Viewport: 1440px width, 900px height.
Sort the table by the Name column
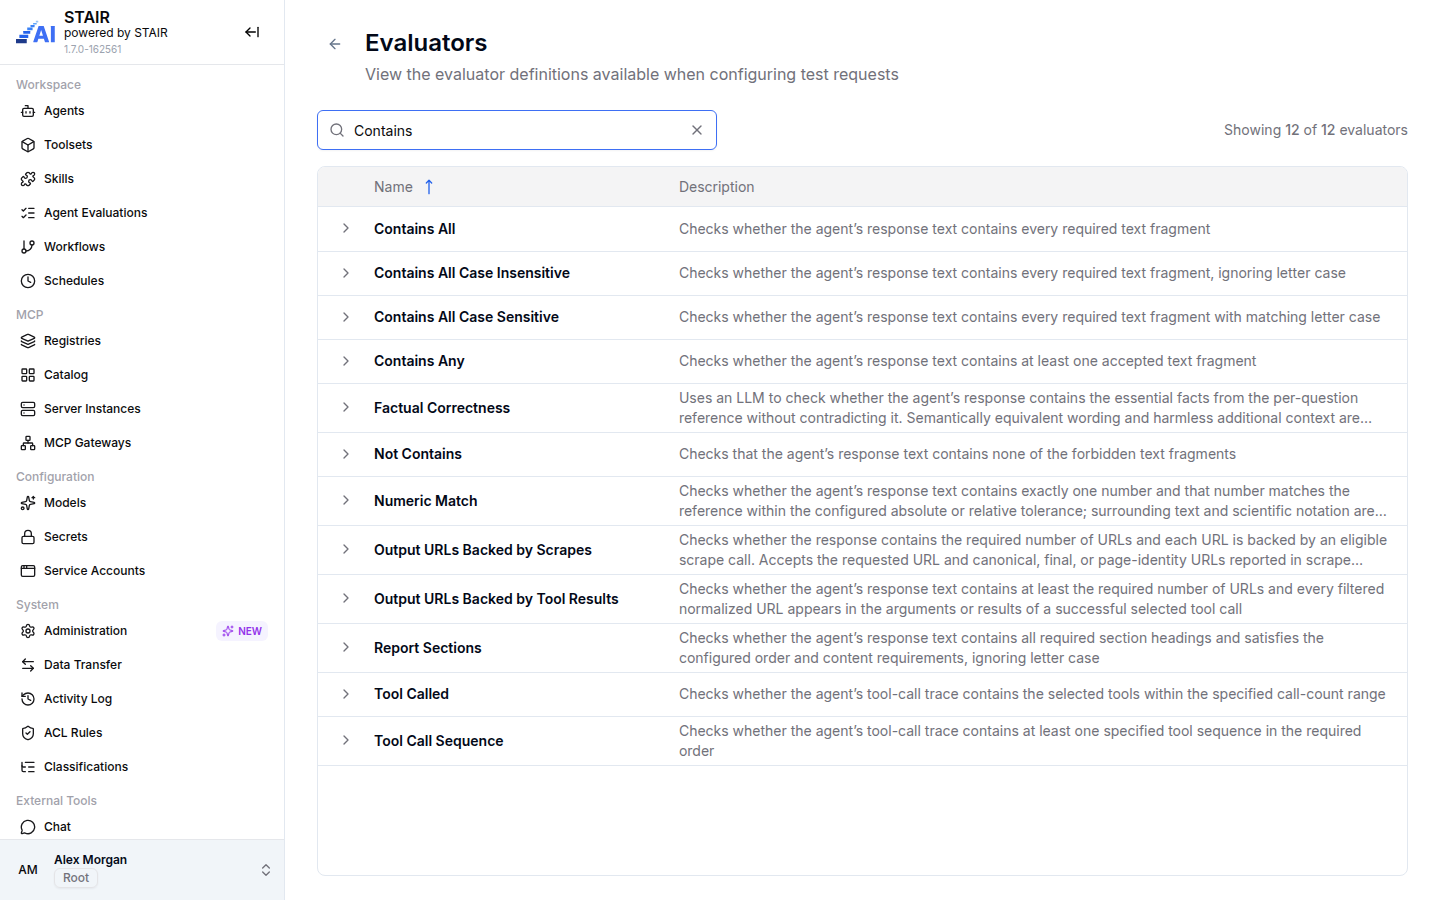click(404, 187)
